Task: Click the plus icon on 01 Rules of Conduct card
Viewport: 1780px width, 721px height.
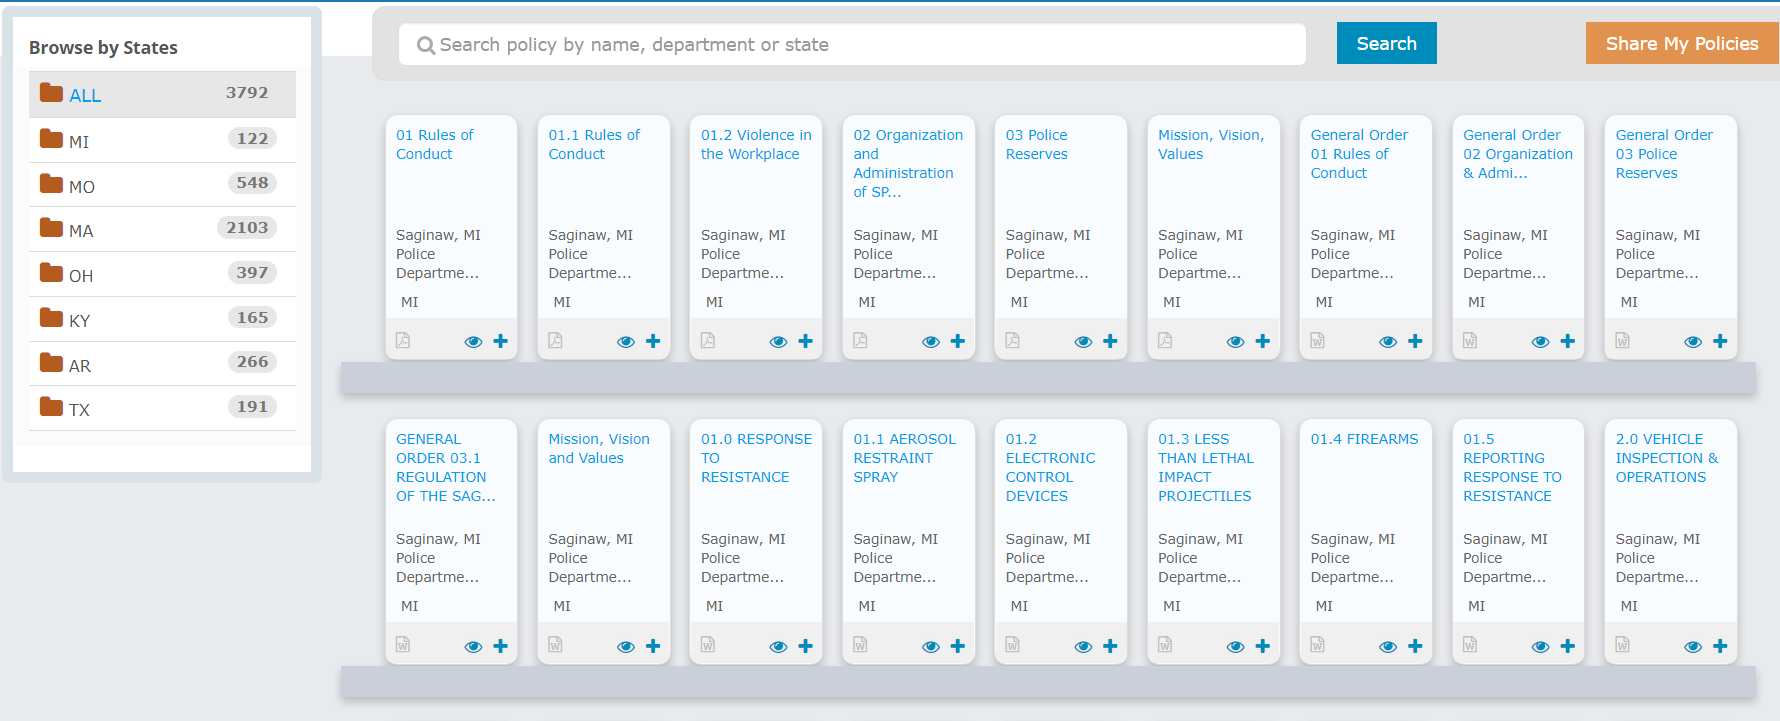Action: [x=500, y=341]
